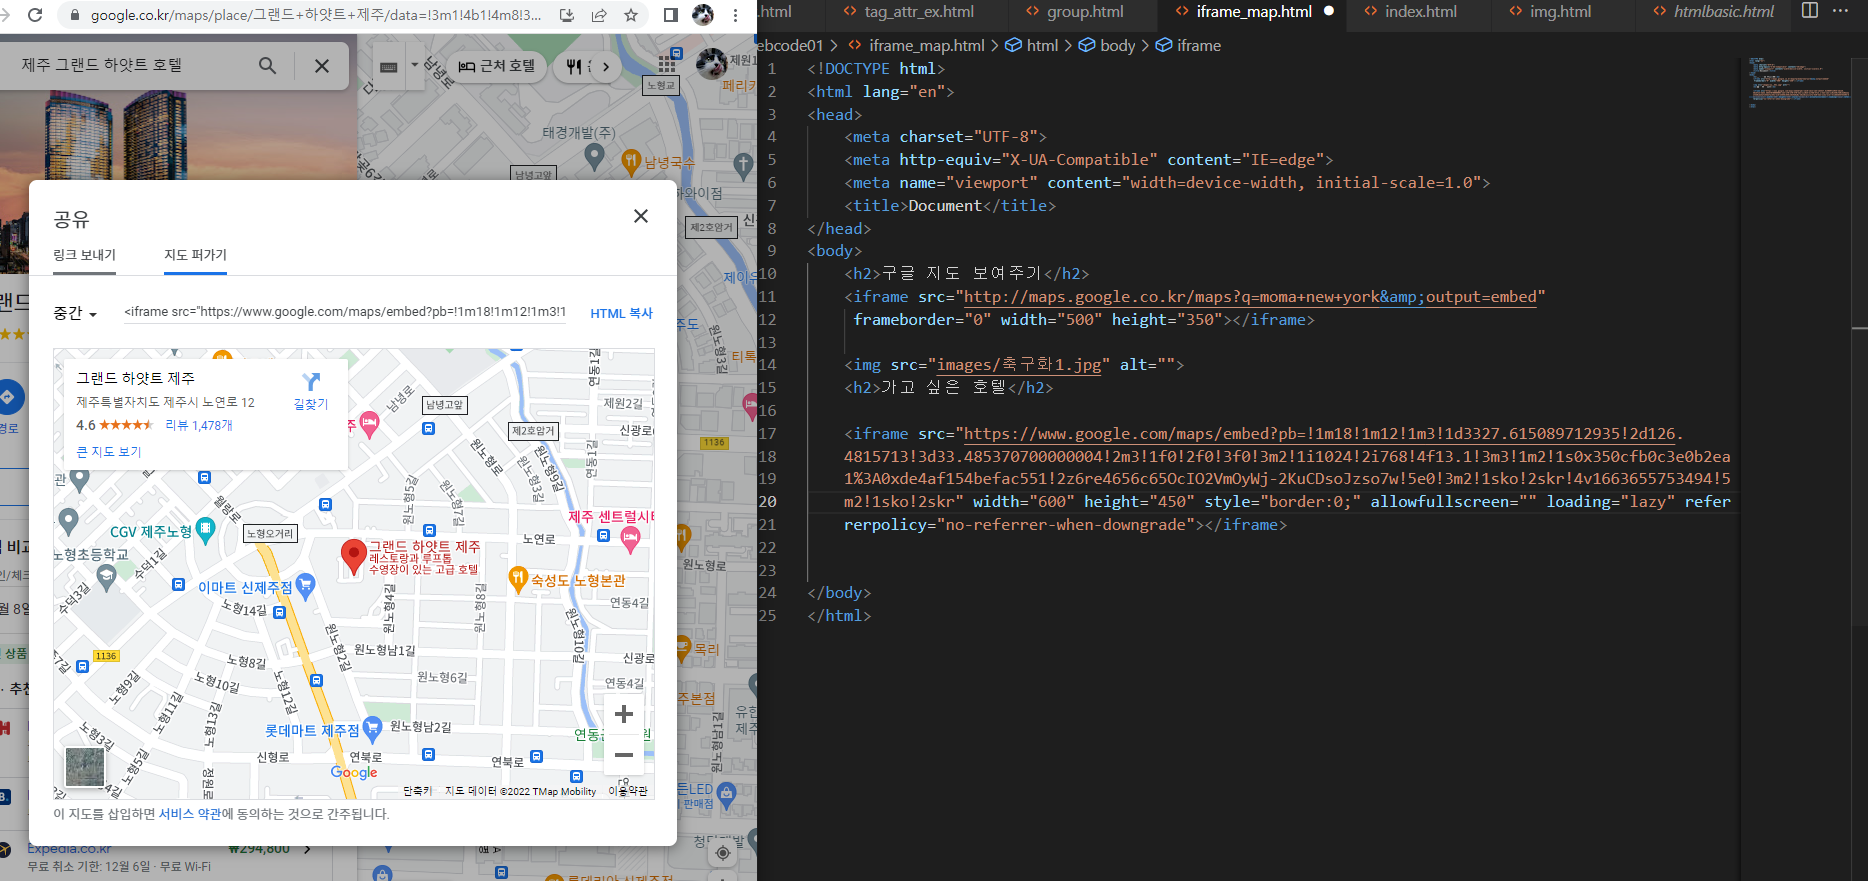1868x881 pixels.
Task: Select the nearby hotels chip
Action: pyautogui.click(x=497, y=66)
